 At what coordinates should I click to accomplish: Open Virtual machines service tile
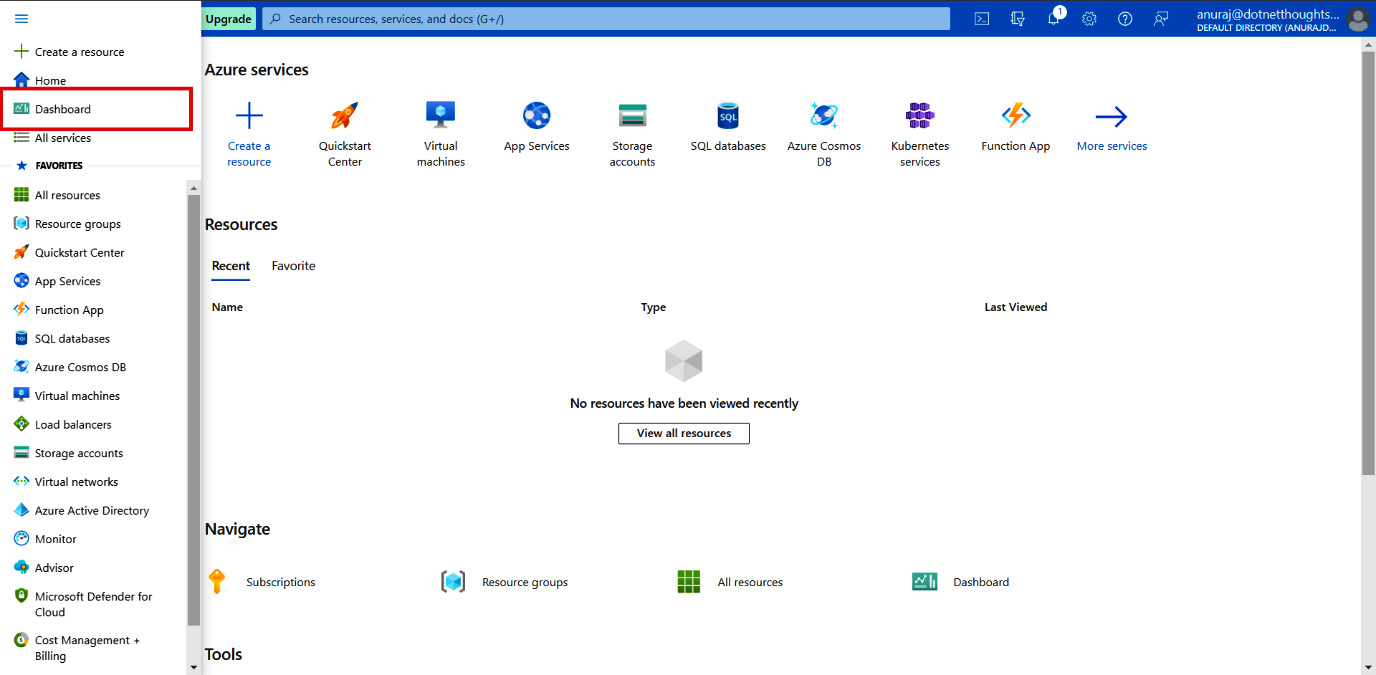(441, 133)
